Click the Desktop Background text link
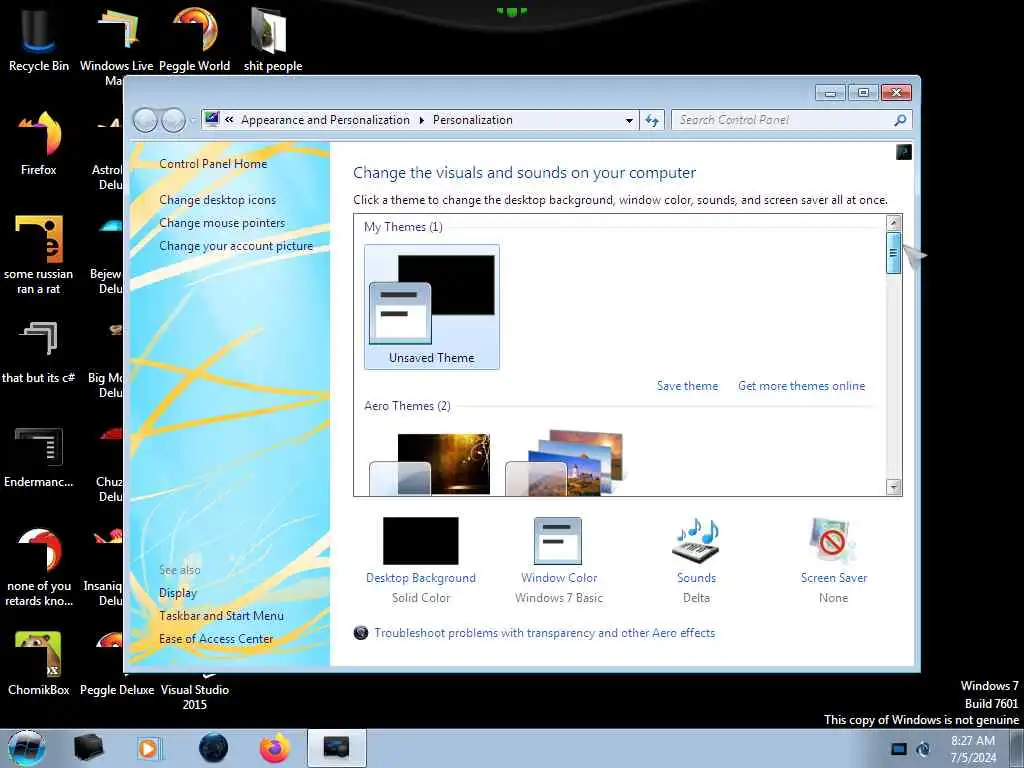The image size is (1024, 768). (x=421, y=578)
